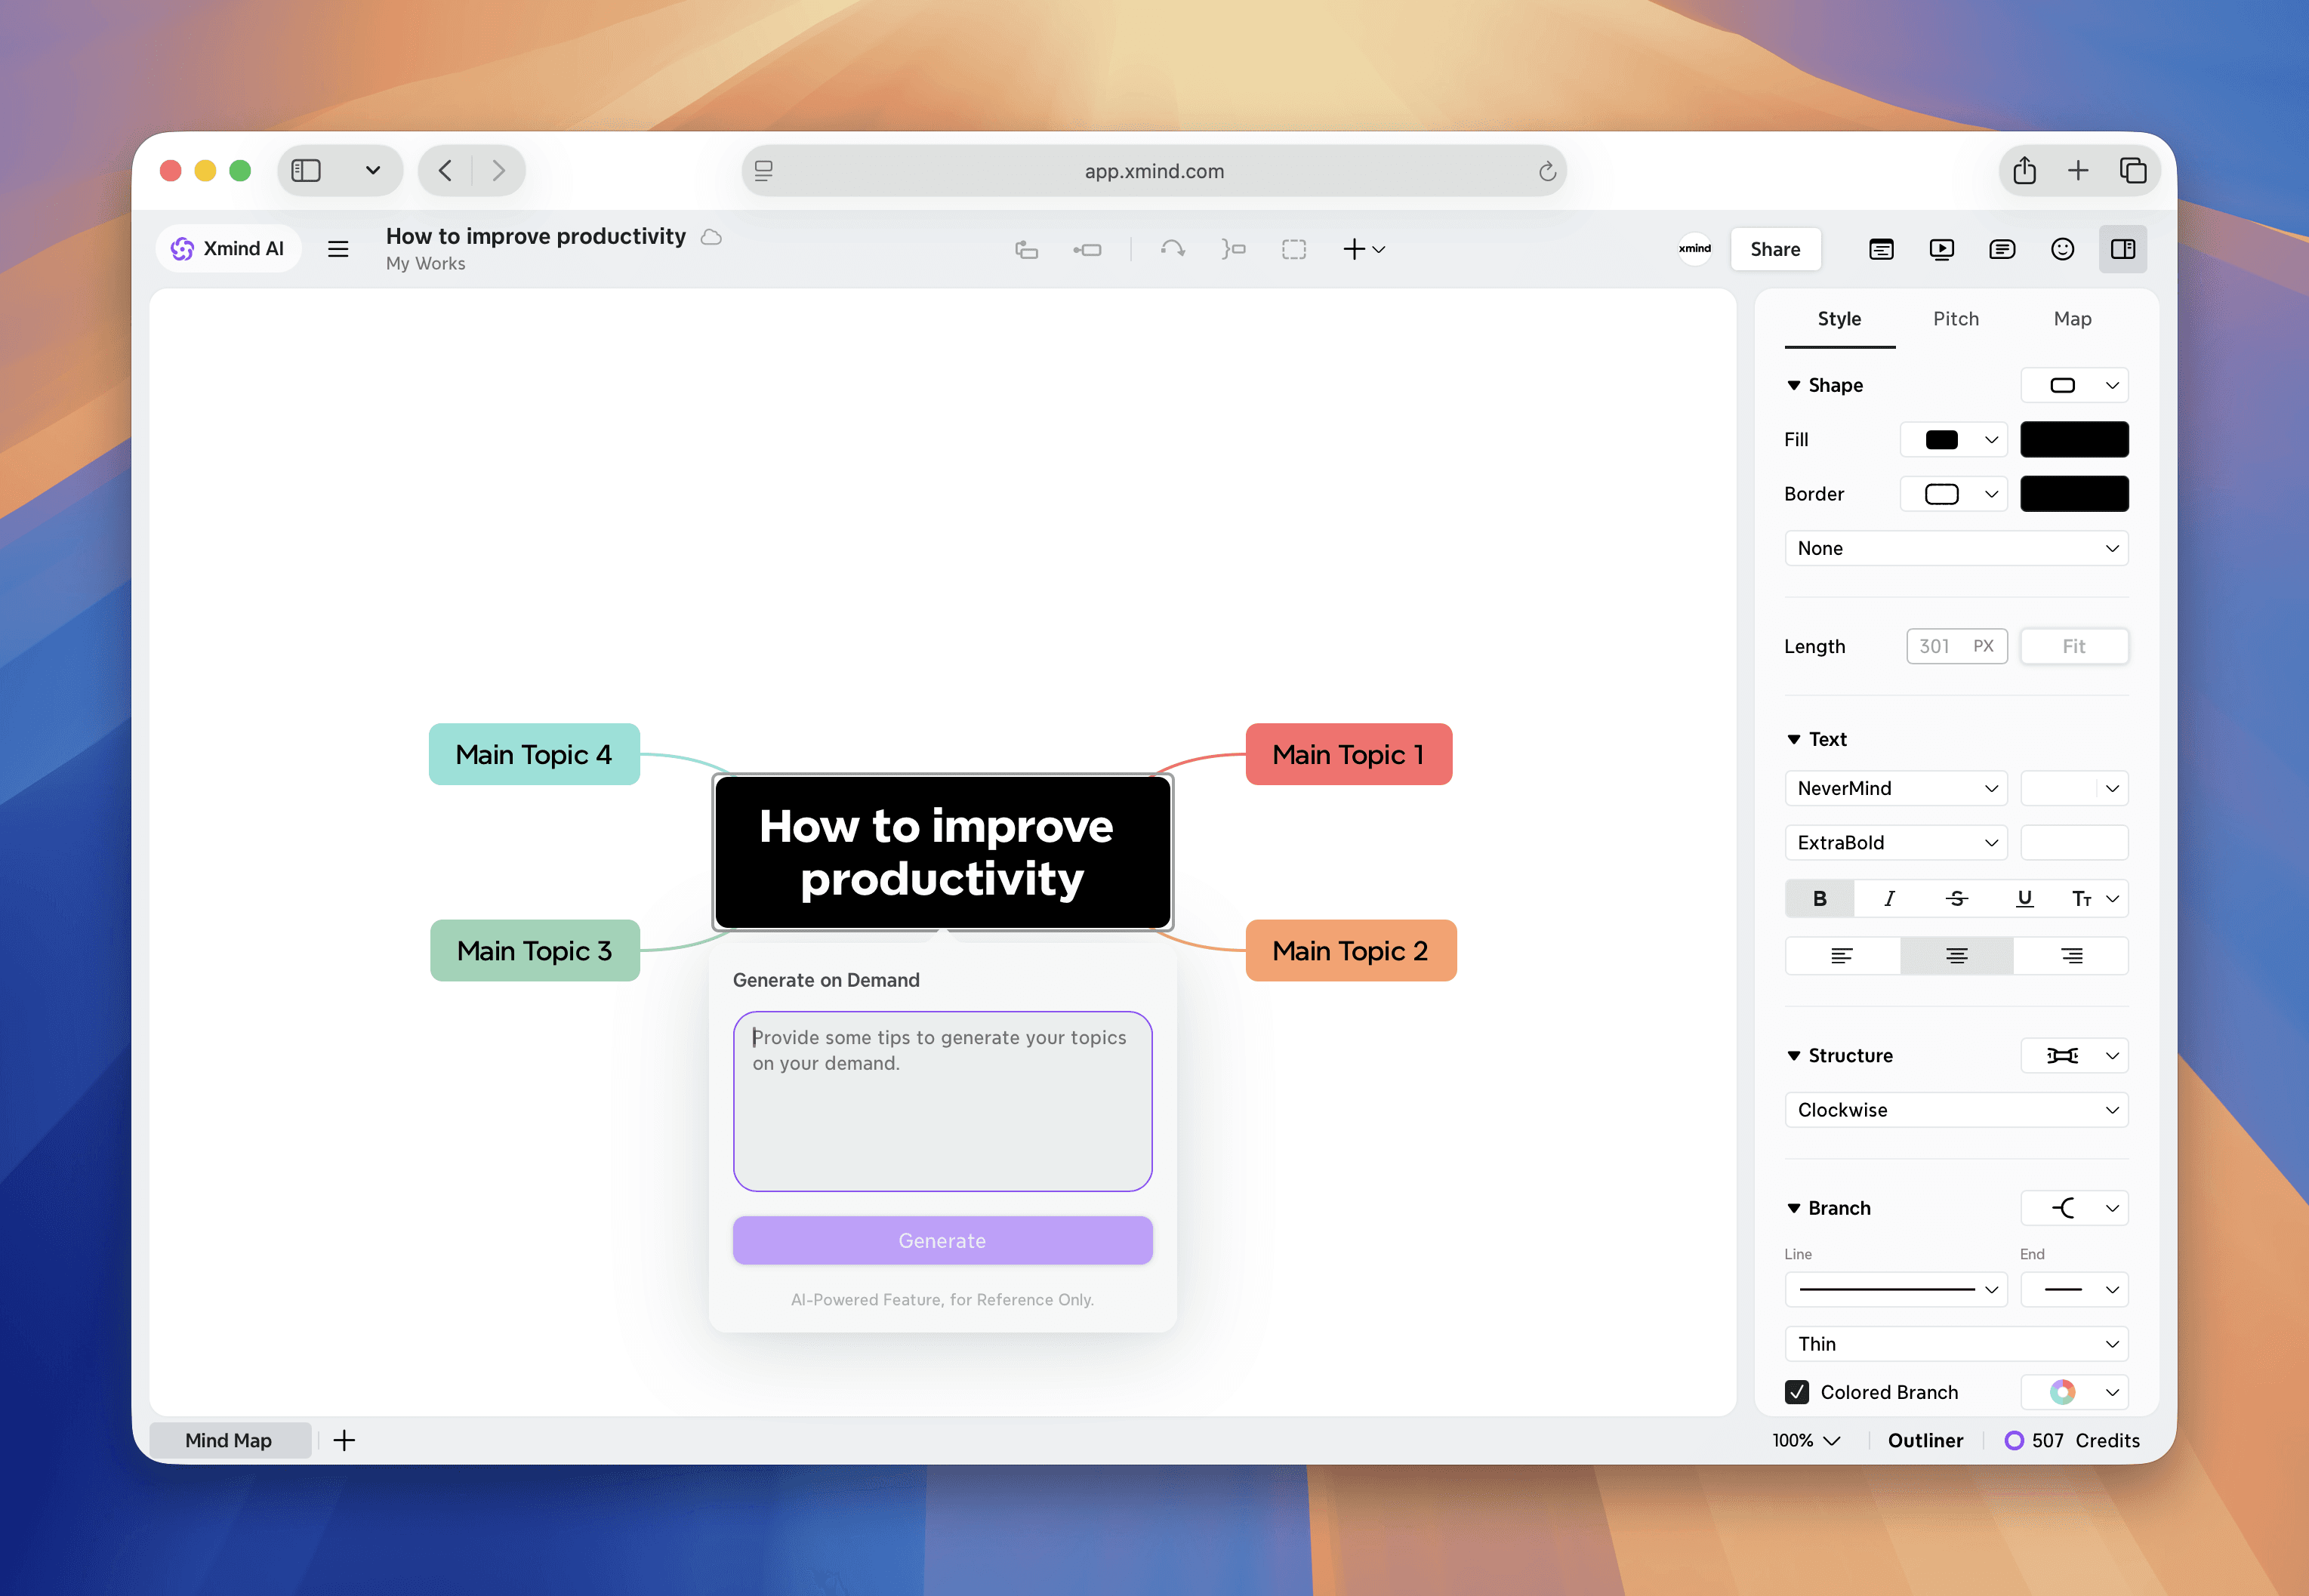Screen dimensions: 2309x1596
Task: Select the Main Topic 1 node
Action: (1348, 754)
